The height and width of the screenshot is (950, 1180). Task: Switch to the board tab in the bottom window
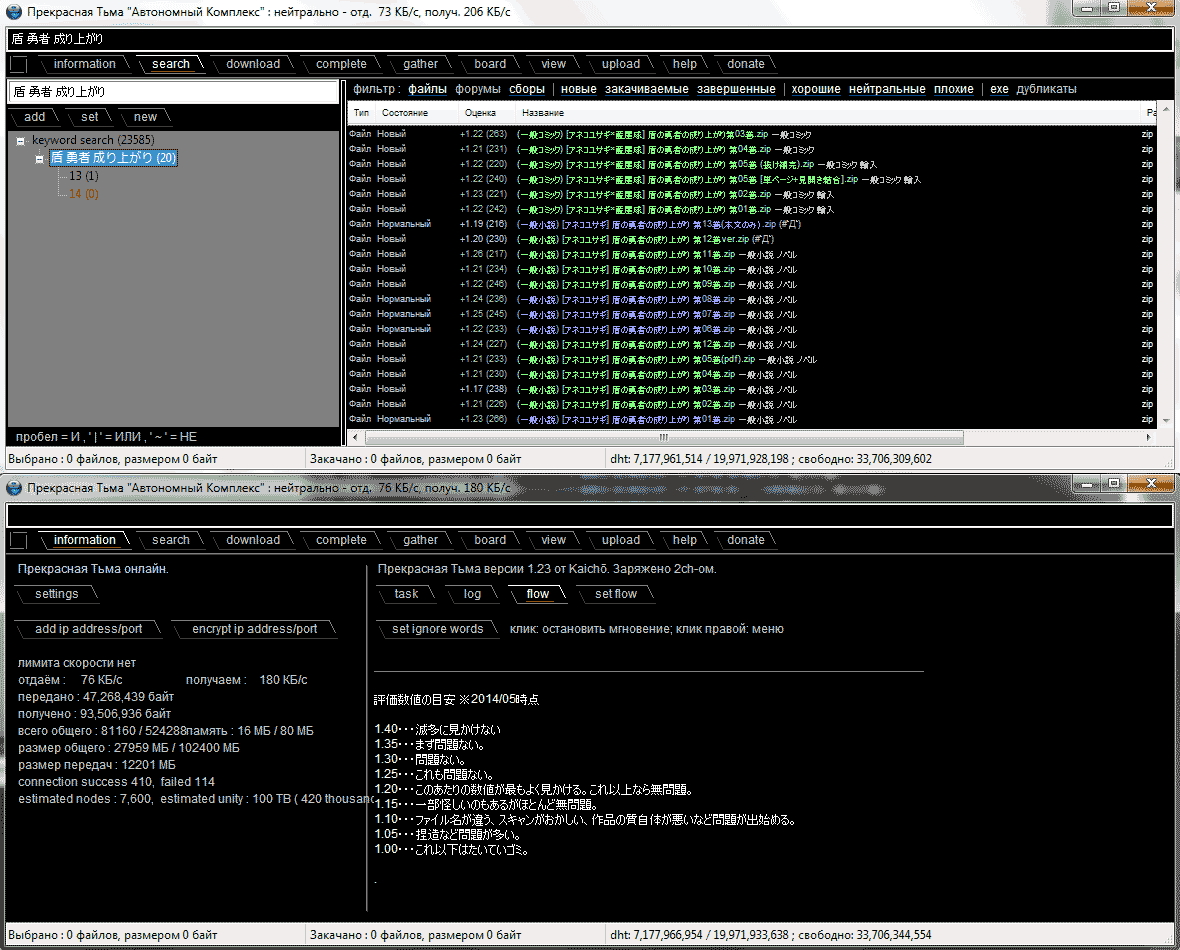click(490, 540)
